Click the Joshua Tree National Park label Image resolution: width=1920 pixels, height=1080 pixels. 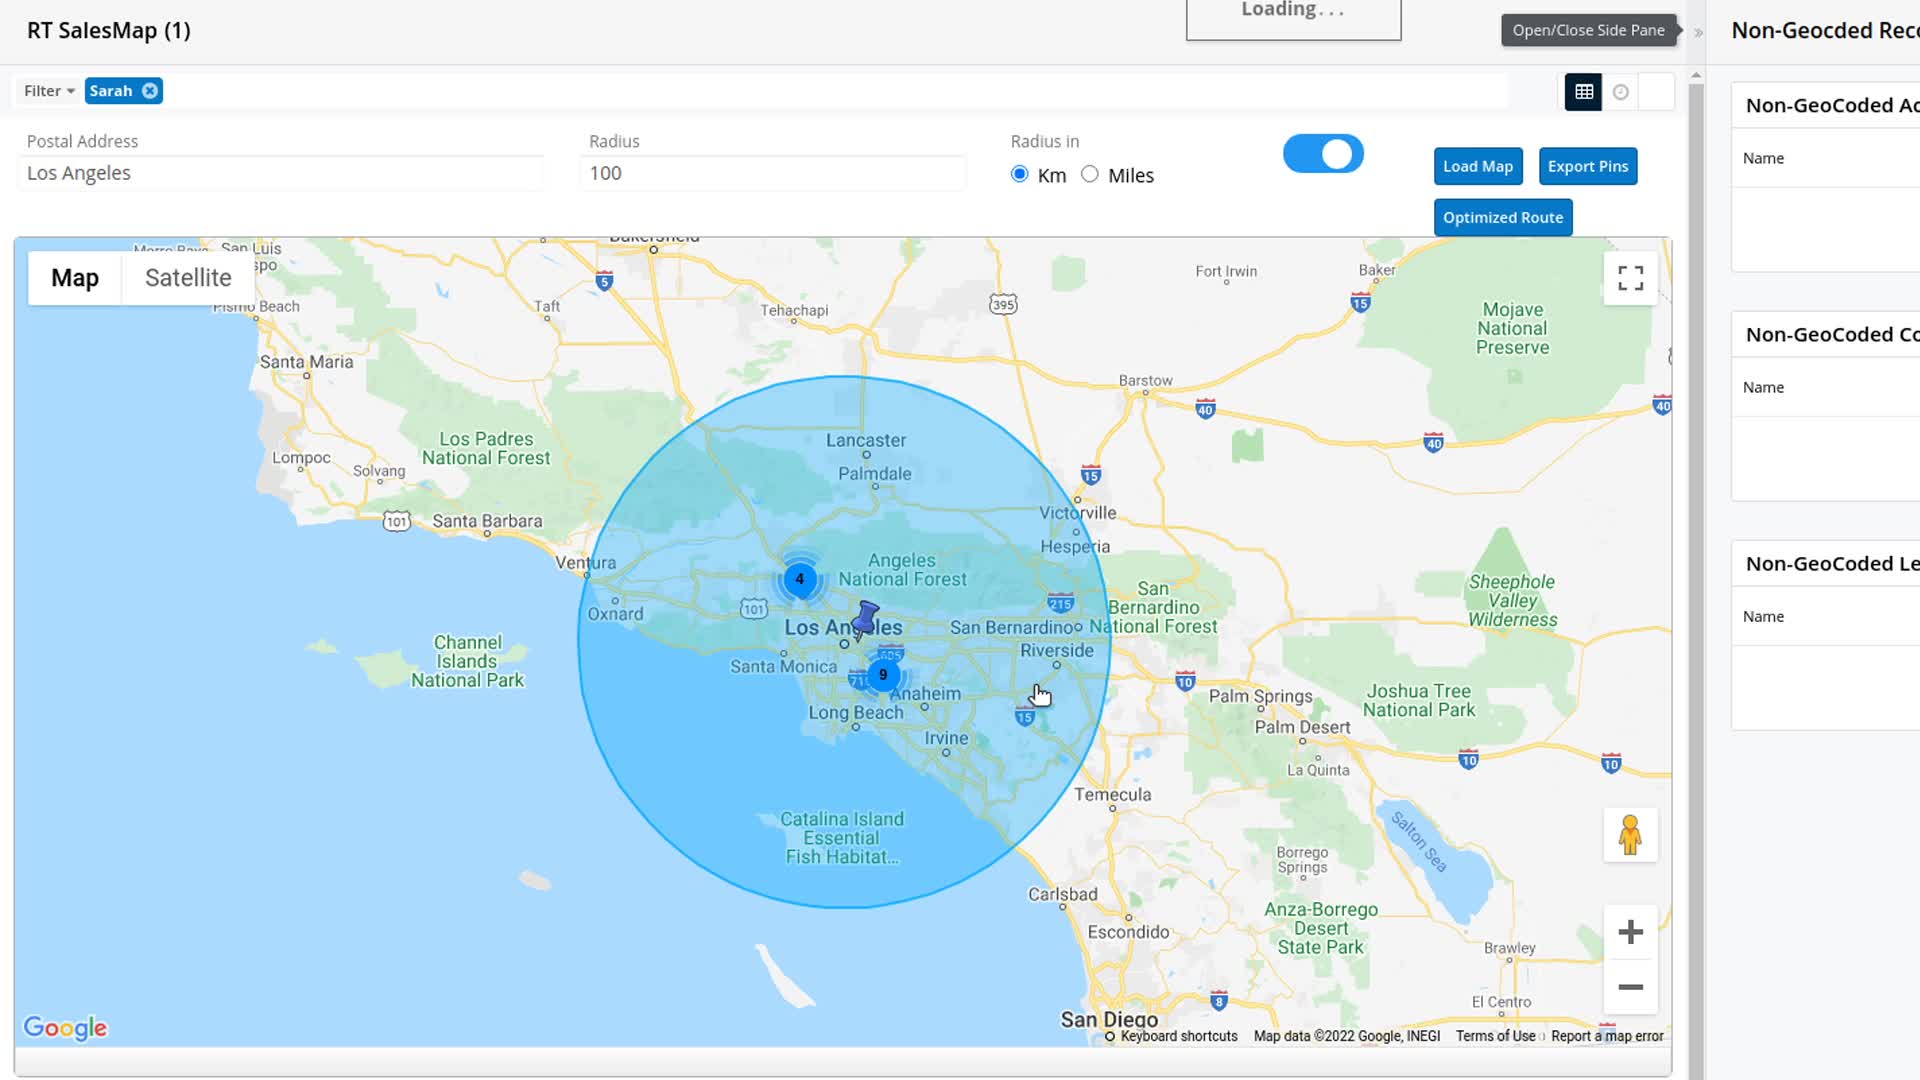point(1419,700)
